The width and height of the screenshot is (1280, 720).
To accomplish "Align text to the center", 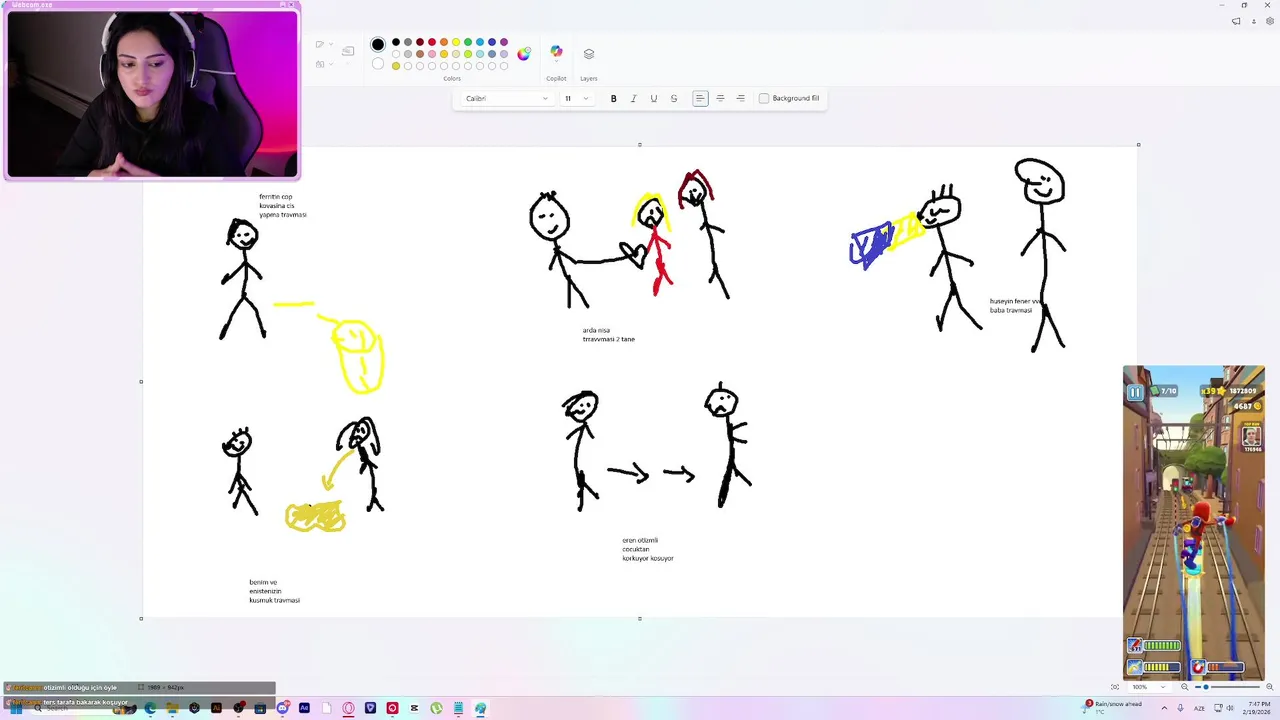I will click(x=720, y=98).
